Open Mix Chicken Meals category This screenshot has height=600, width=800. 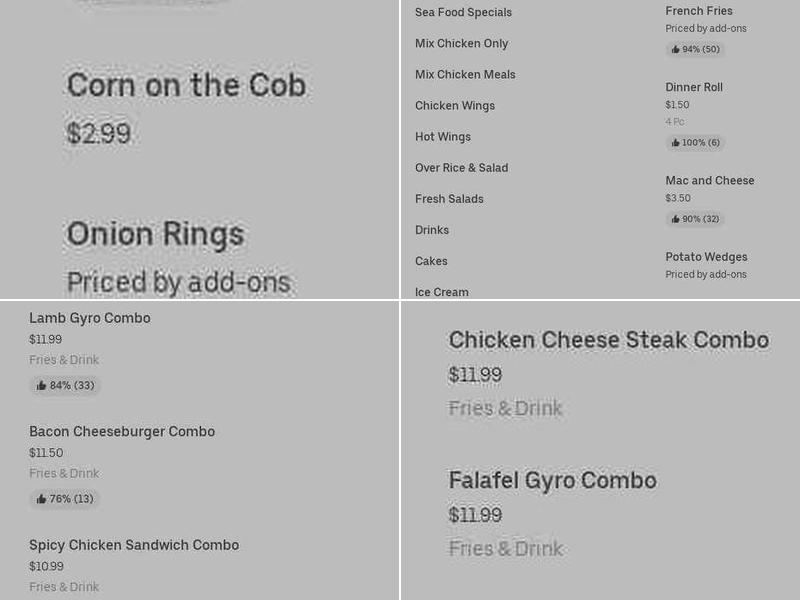coord(465,74)
